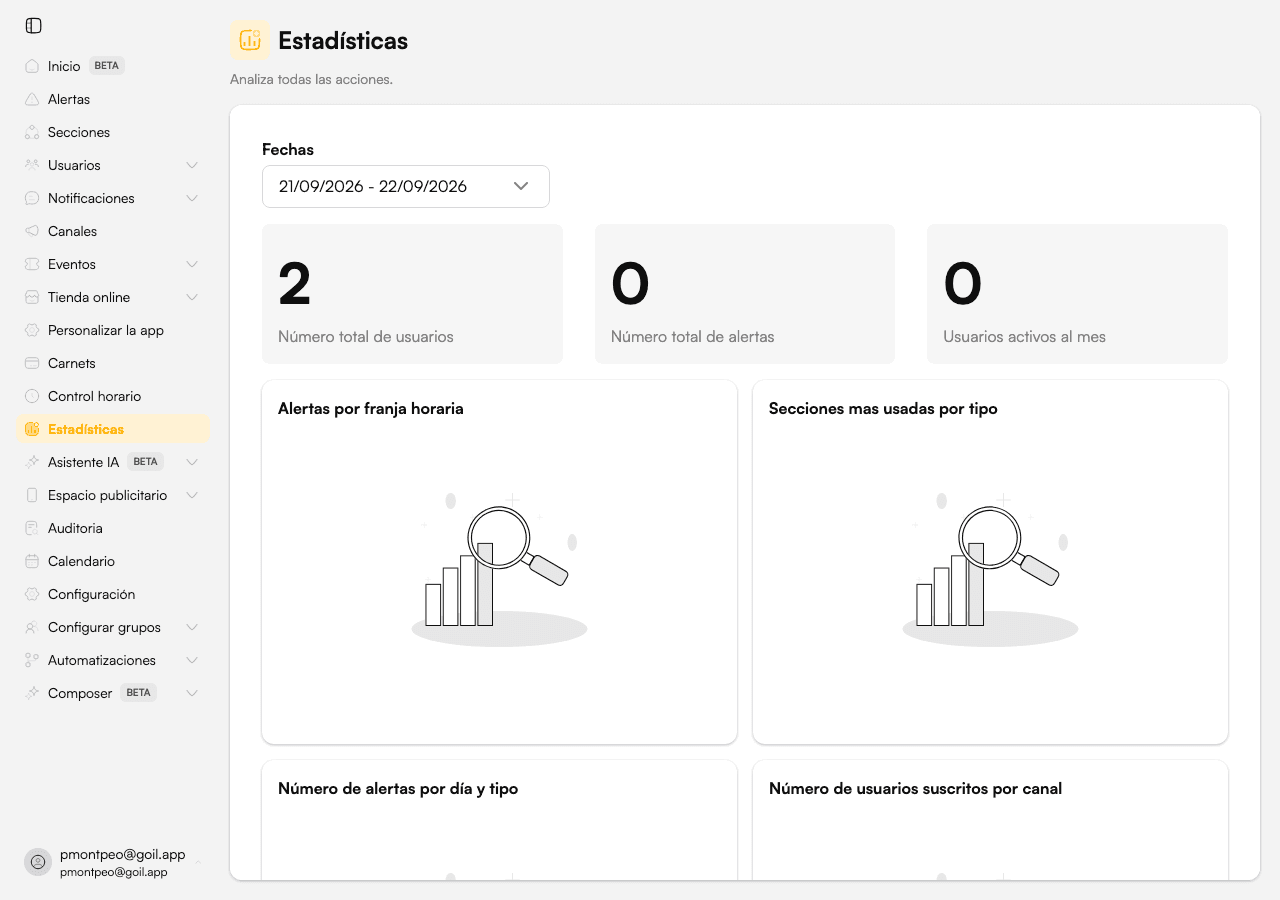Image resolution: width=1280 pixels, height=900 pixels.
Task: Select the Estadísticas menu item
Action: tap(113, 429)
